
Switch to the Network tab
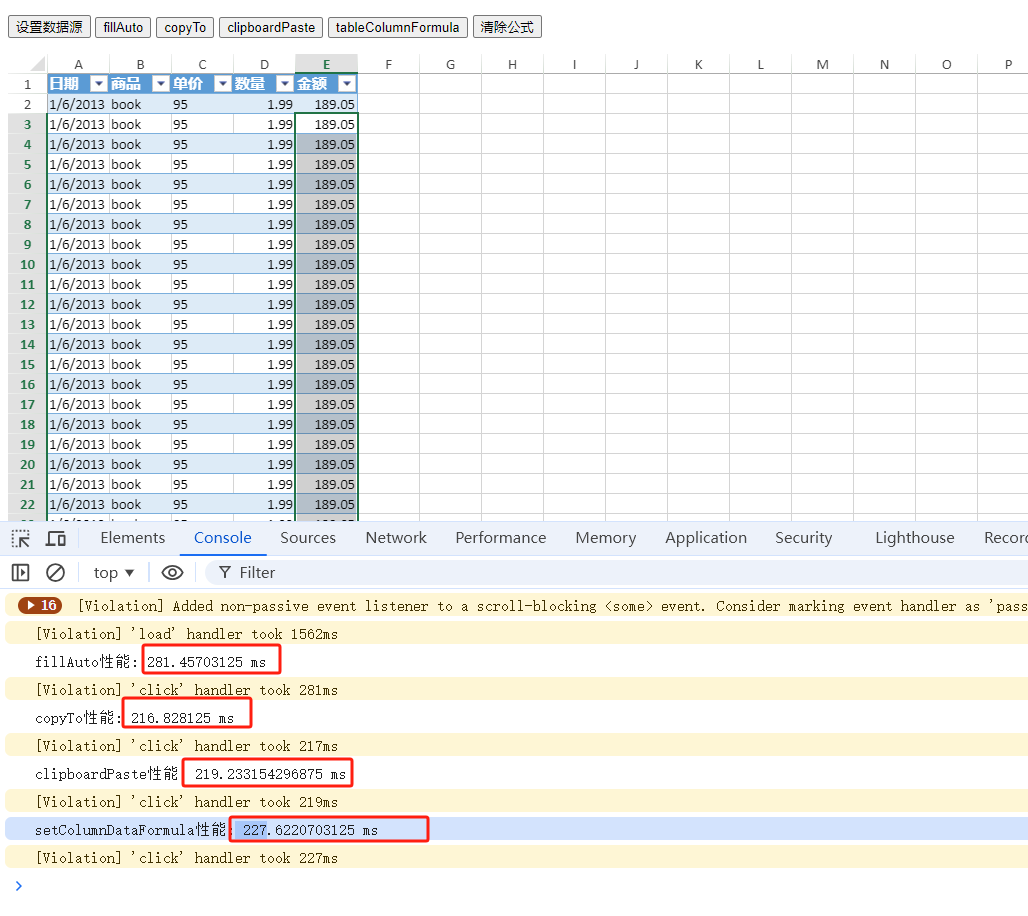pyautogui.click(x=396, y=538)
